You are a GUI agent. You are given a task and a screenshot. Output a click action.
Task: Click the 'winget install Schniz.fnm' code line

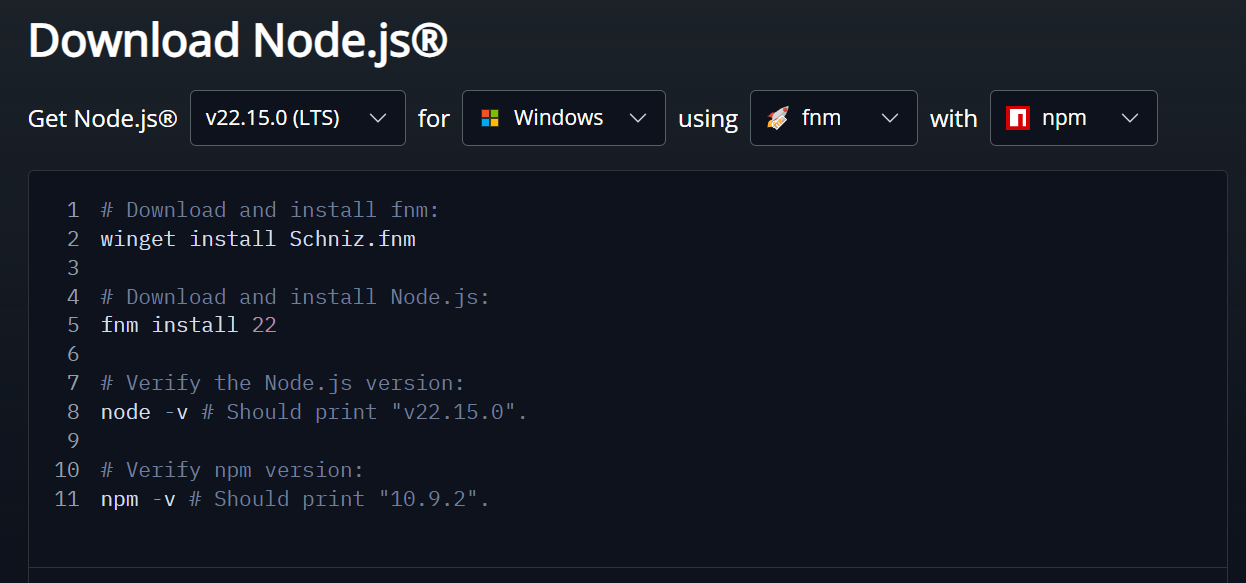pyautogui.click(x=258, y=239)
